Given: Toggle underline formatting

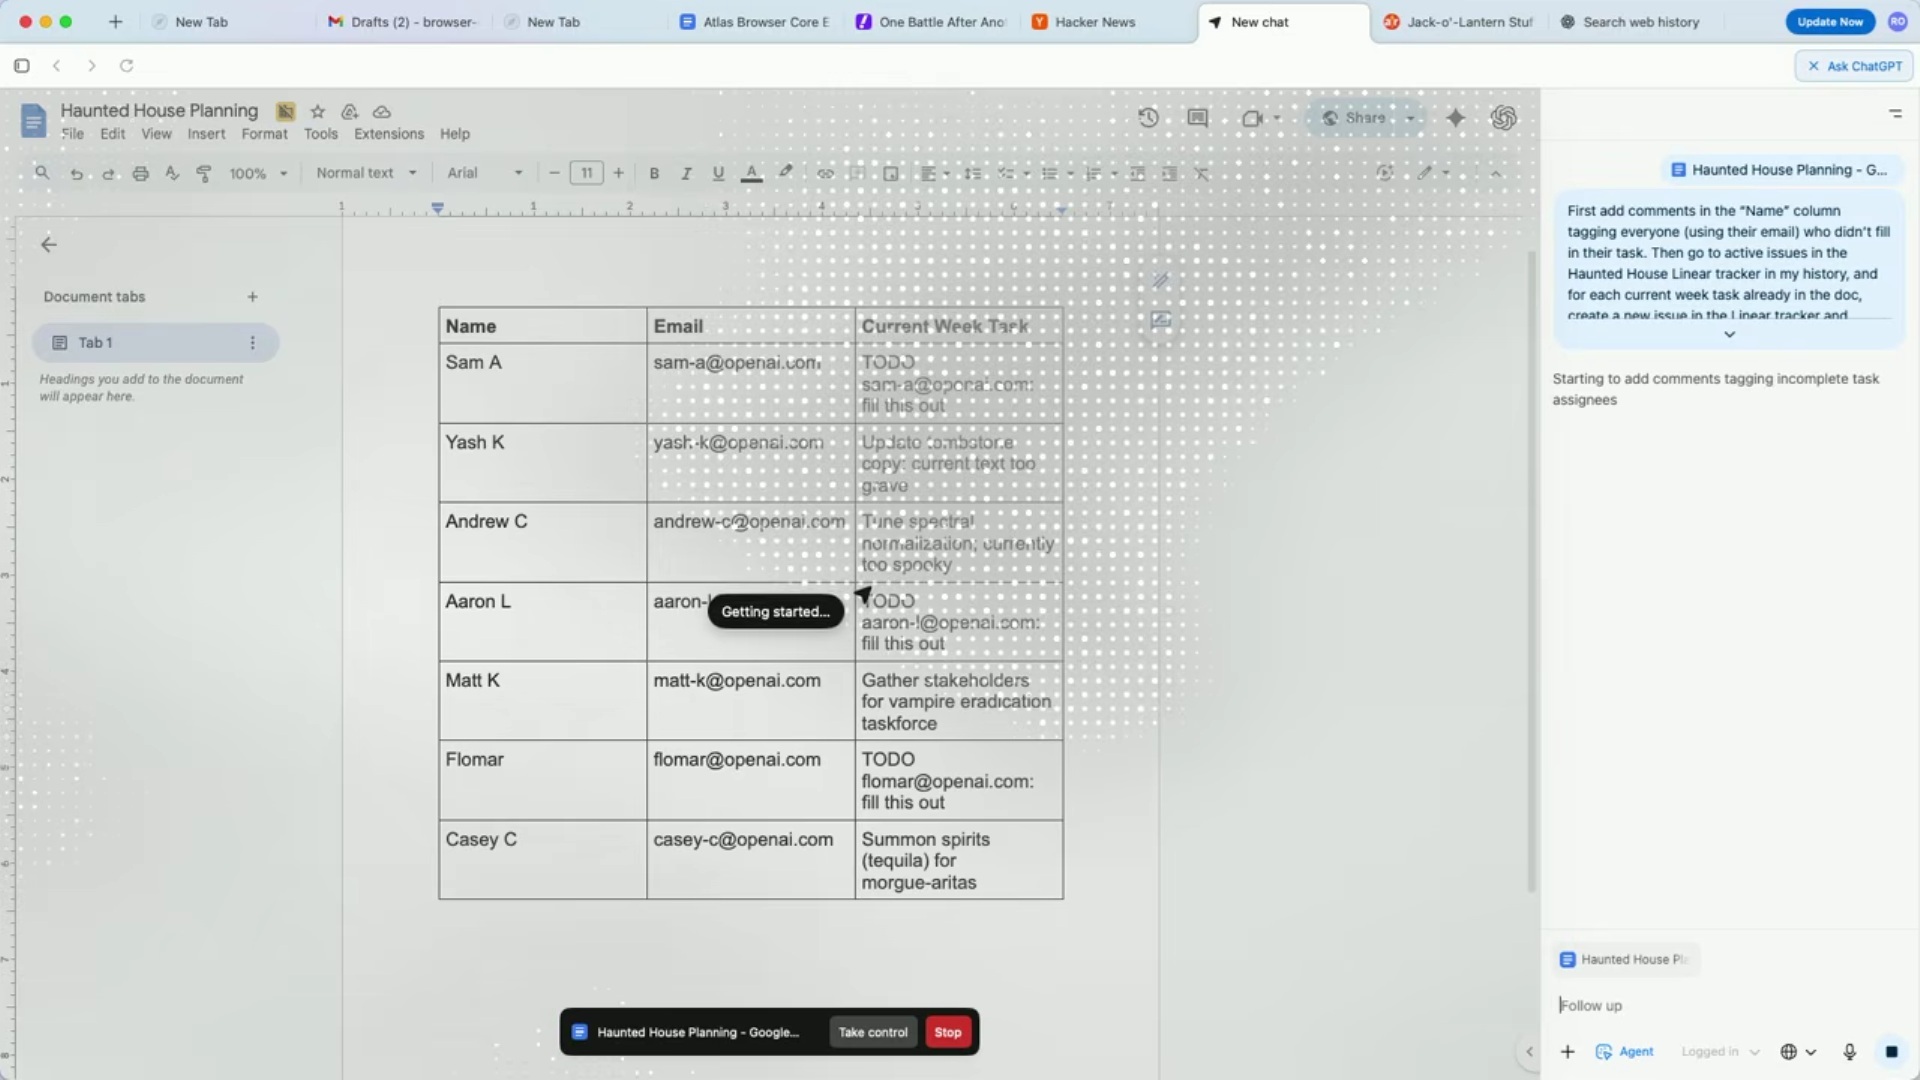Looking at the screenshot, I should point(718,173).
